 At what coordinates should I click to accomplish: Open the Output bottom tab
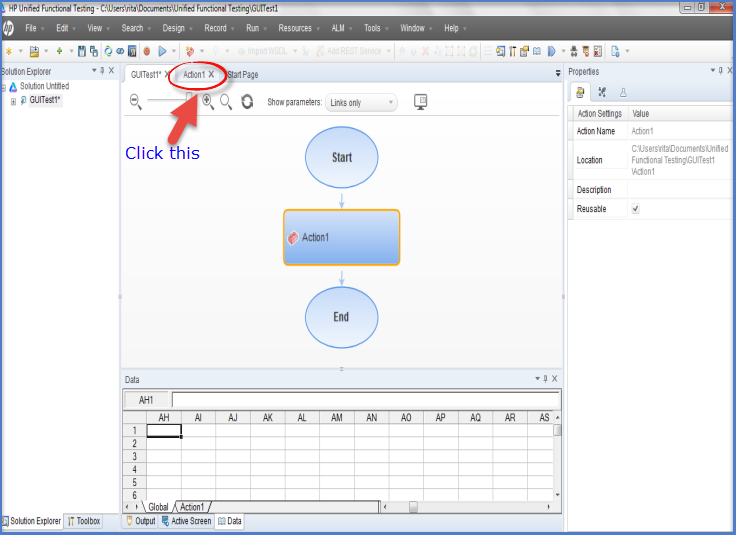(x=141, y=521)
